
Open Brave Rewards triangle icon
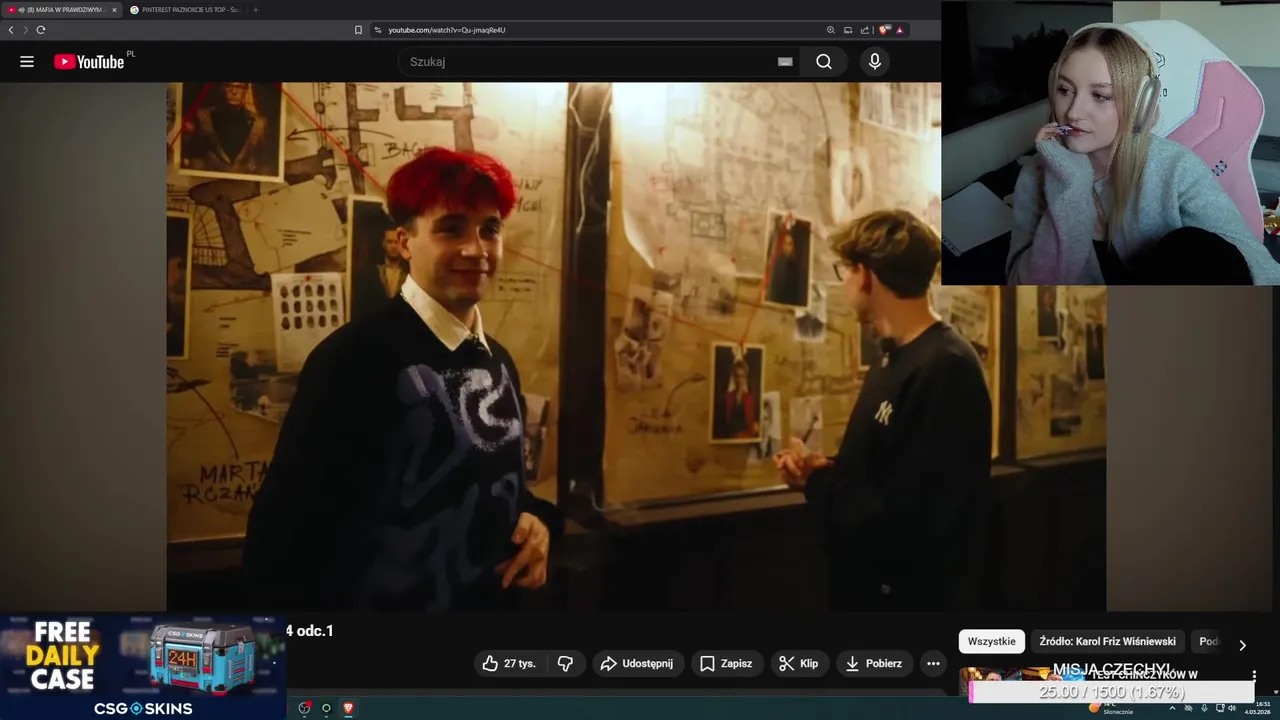click(899, 30)
